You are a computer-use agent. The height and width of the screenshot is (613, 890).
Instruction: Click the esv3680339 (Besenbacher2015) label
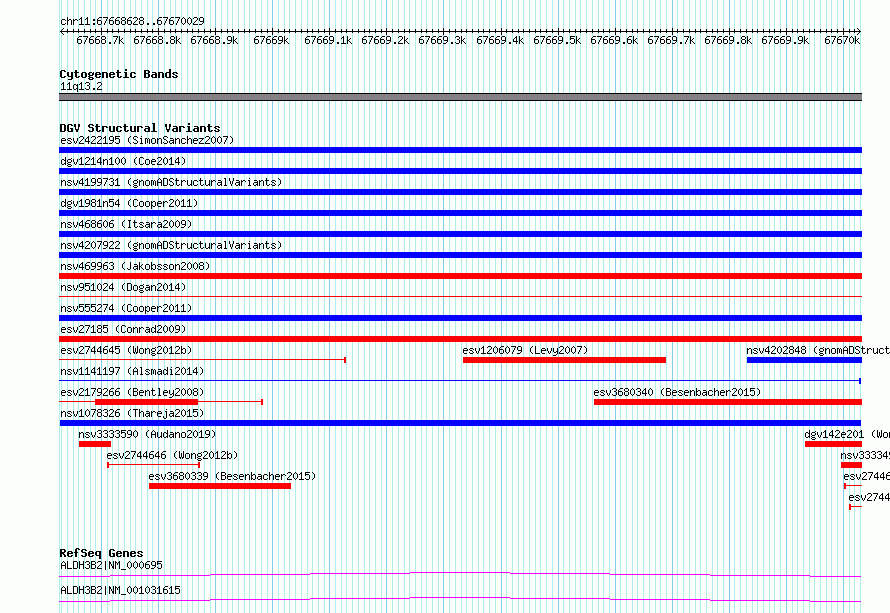(x=232, y=476)
